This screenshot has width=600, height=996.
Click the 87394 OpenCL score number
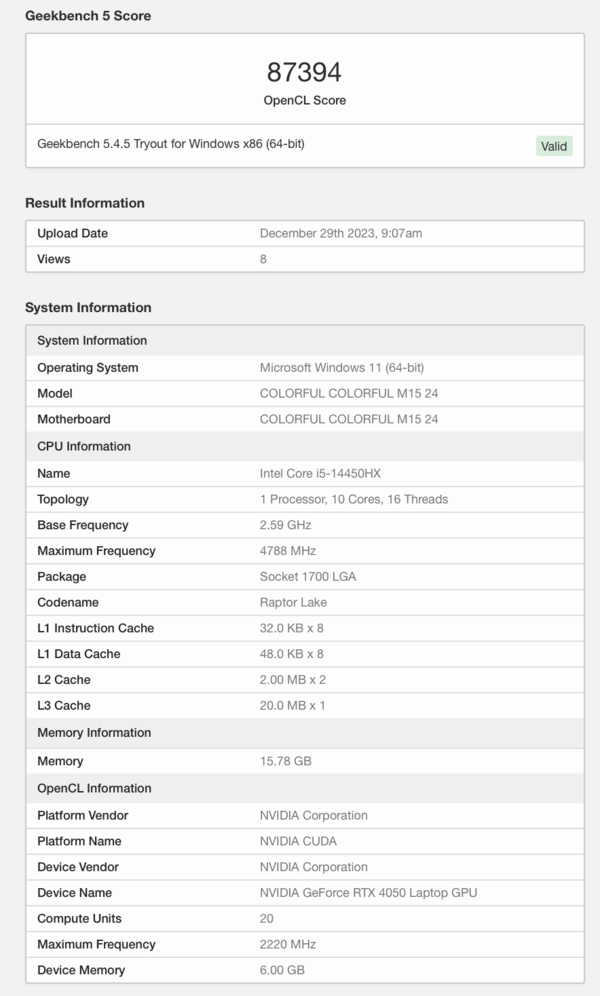pyautogui.click(x=304, y=72)
